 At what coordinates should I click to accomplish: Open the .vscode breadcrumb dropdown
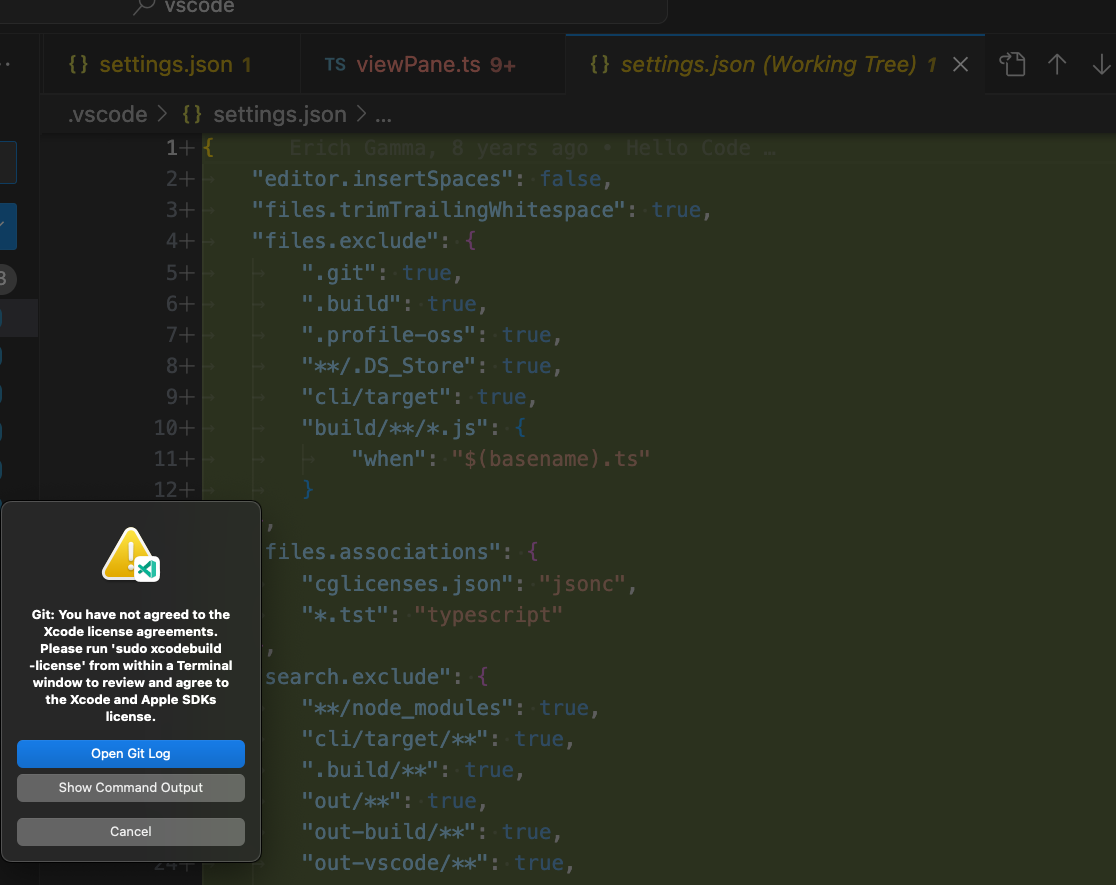click(107, 114)
